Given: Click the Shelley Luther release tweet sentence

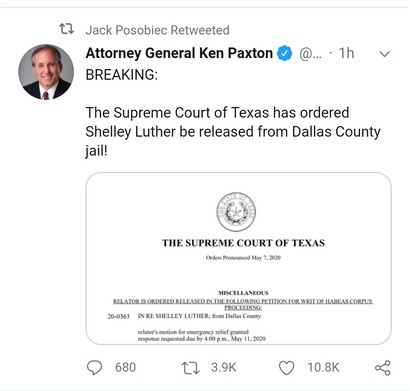Looking at the screenshot, I should coord(233,132).
